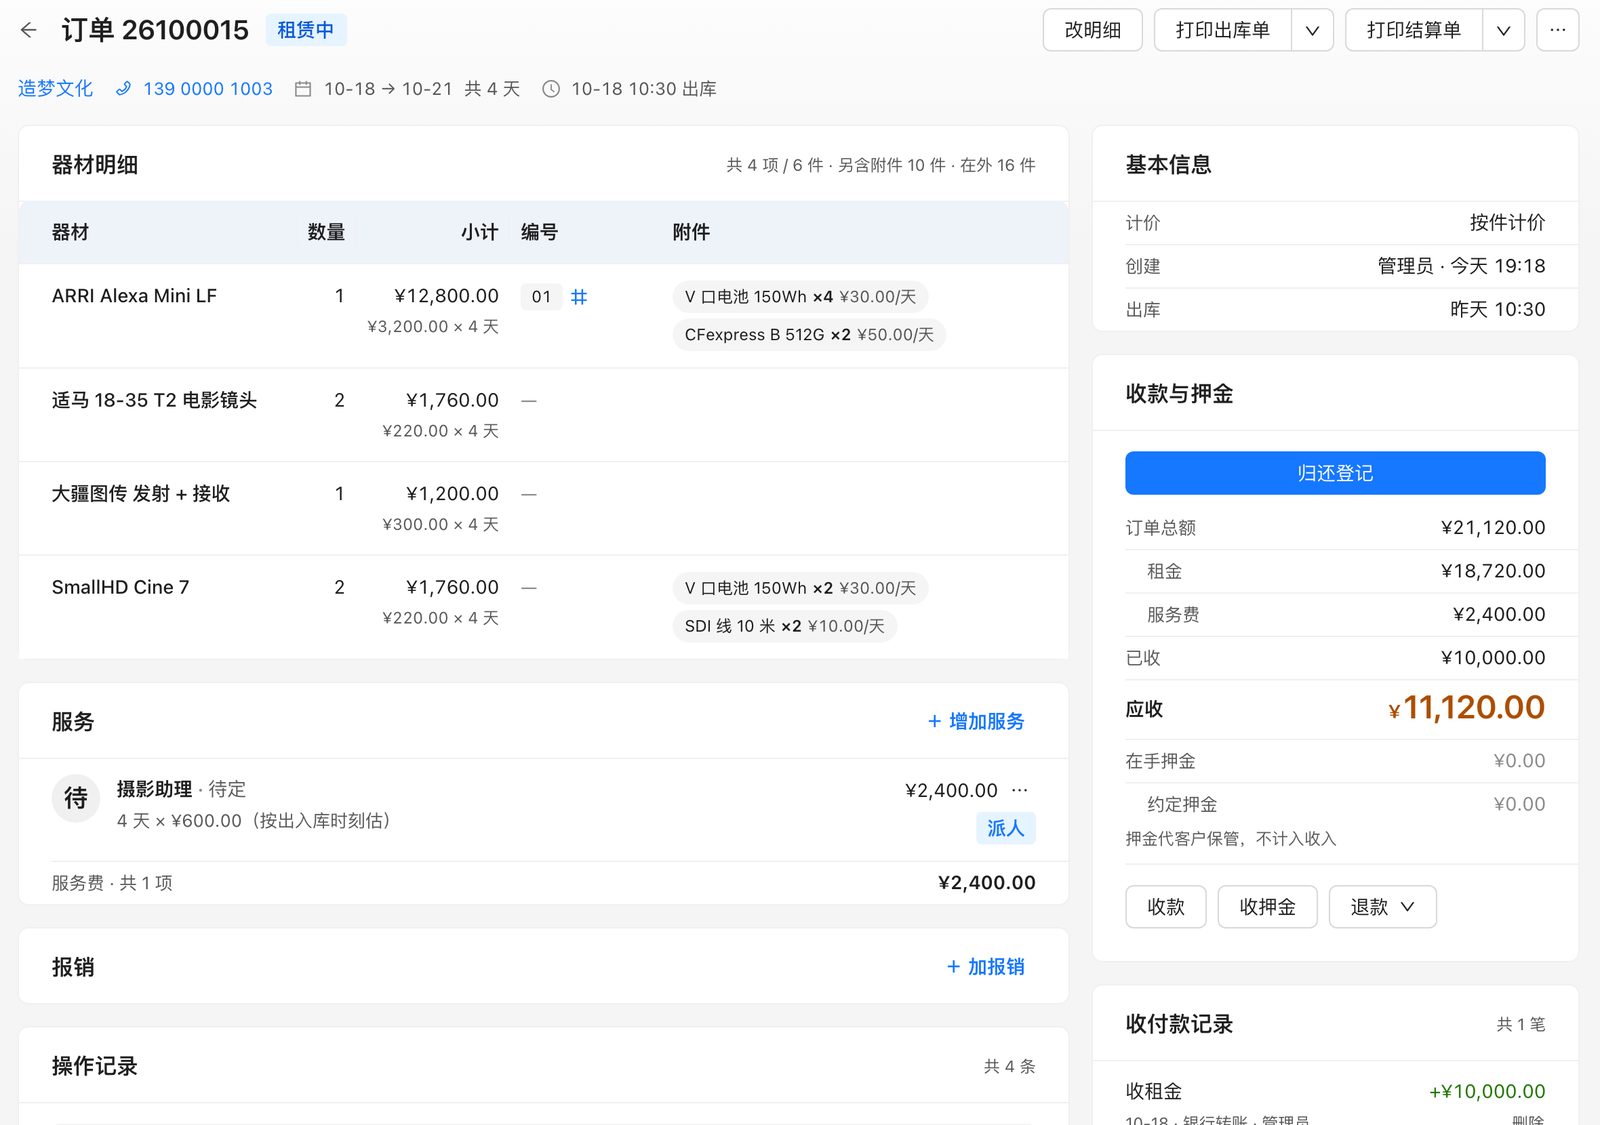Select the ARRI Alexa Mini LF row name
Screen dimensions: 1600x1125
[134, 296]
